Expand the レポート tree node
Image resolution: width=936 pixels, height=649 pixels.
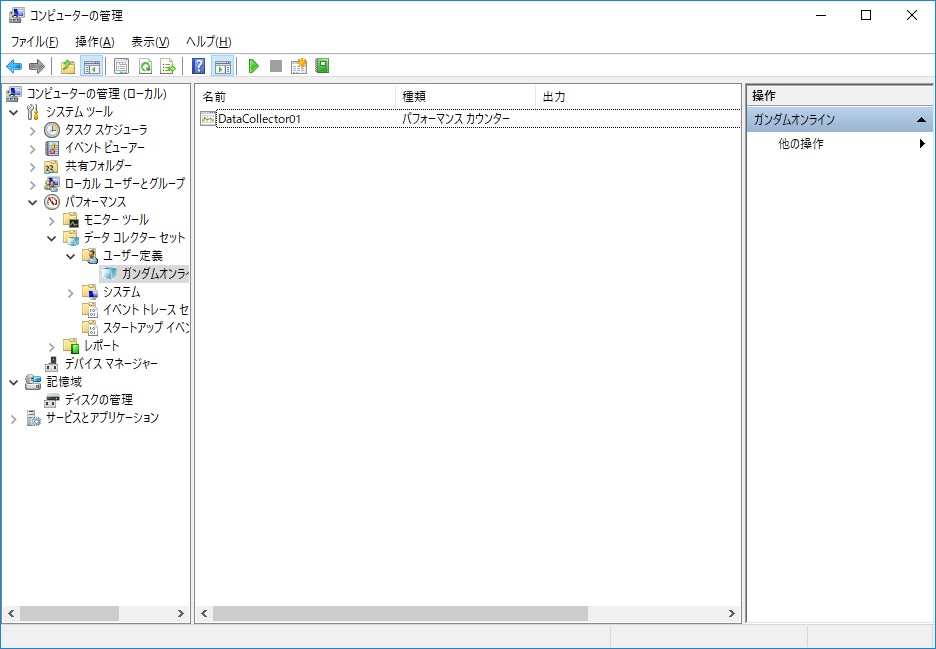(52, 346)
